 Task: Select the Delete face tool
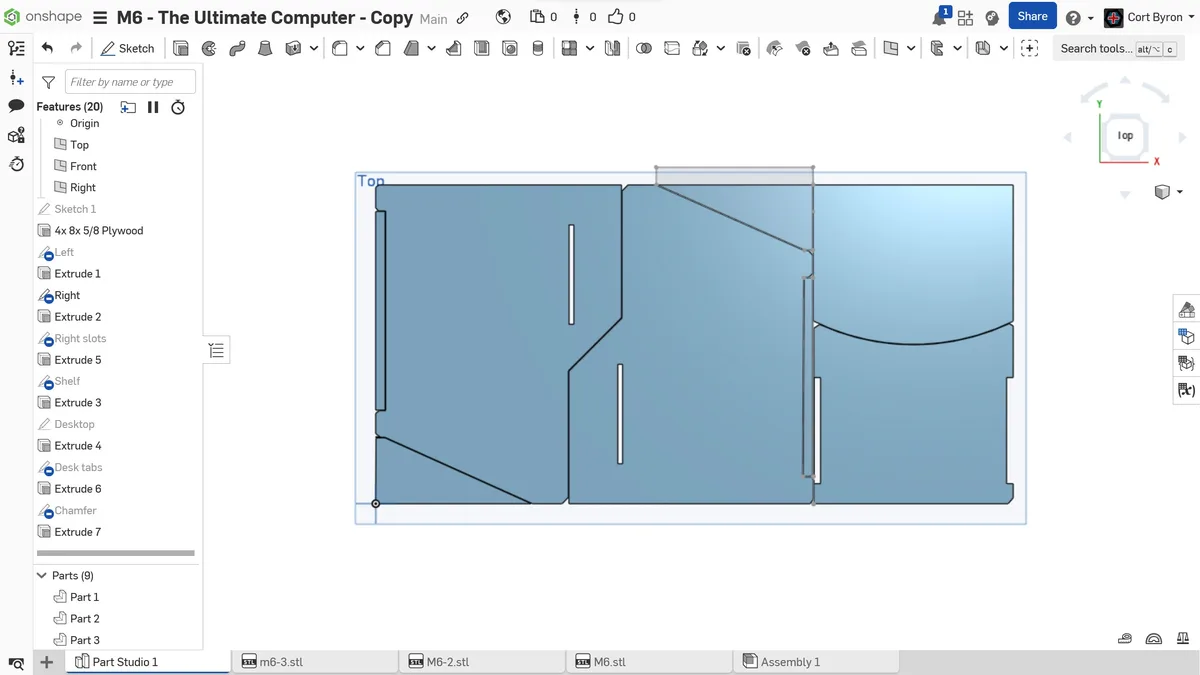(802, 48)
